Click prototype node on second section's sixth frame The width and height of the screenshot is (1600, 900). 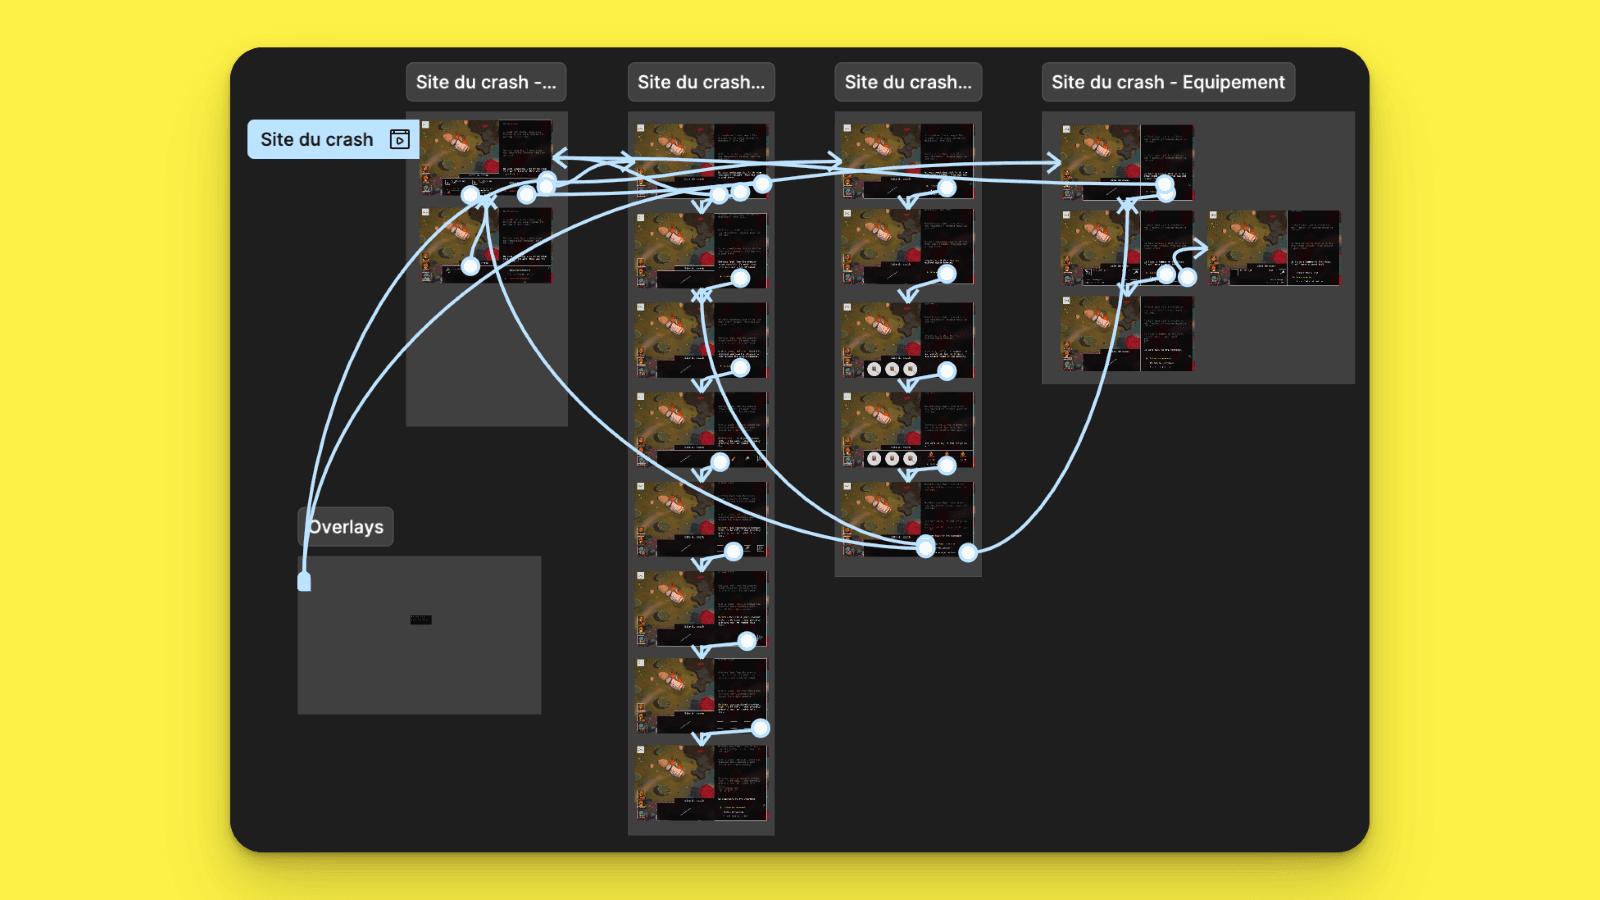[x=747, y=641]
